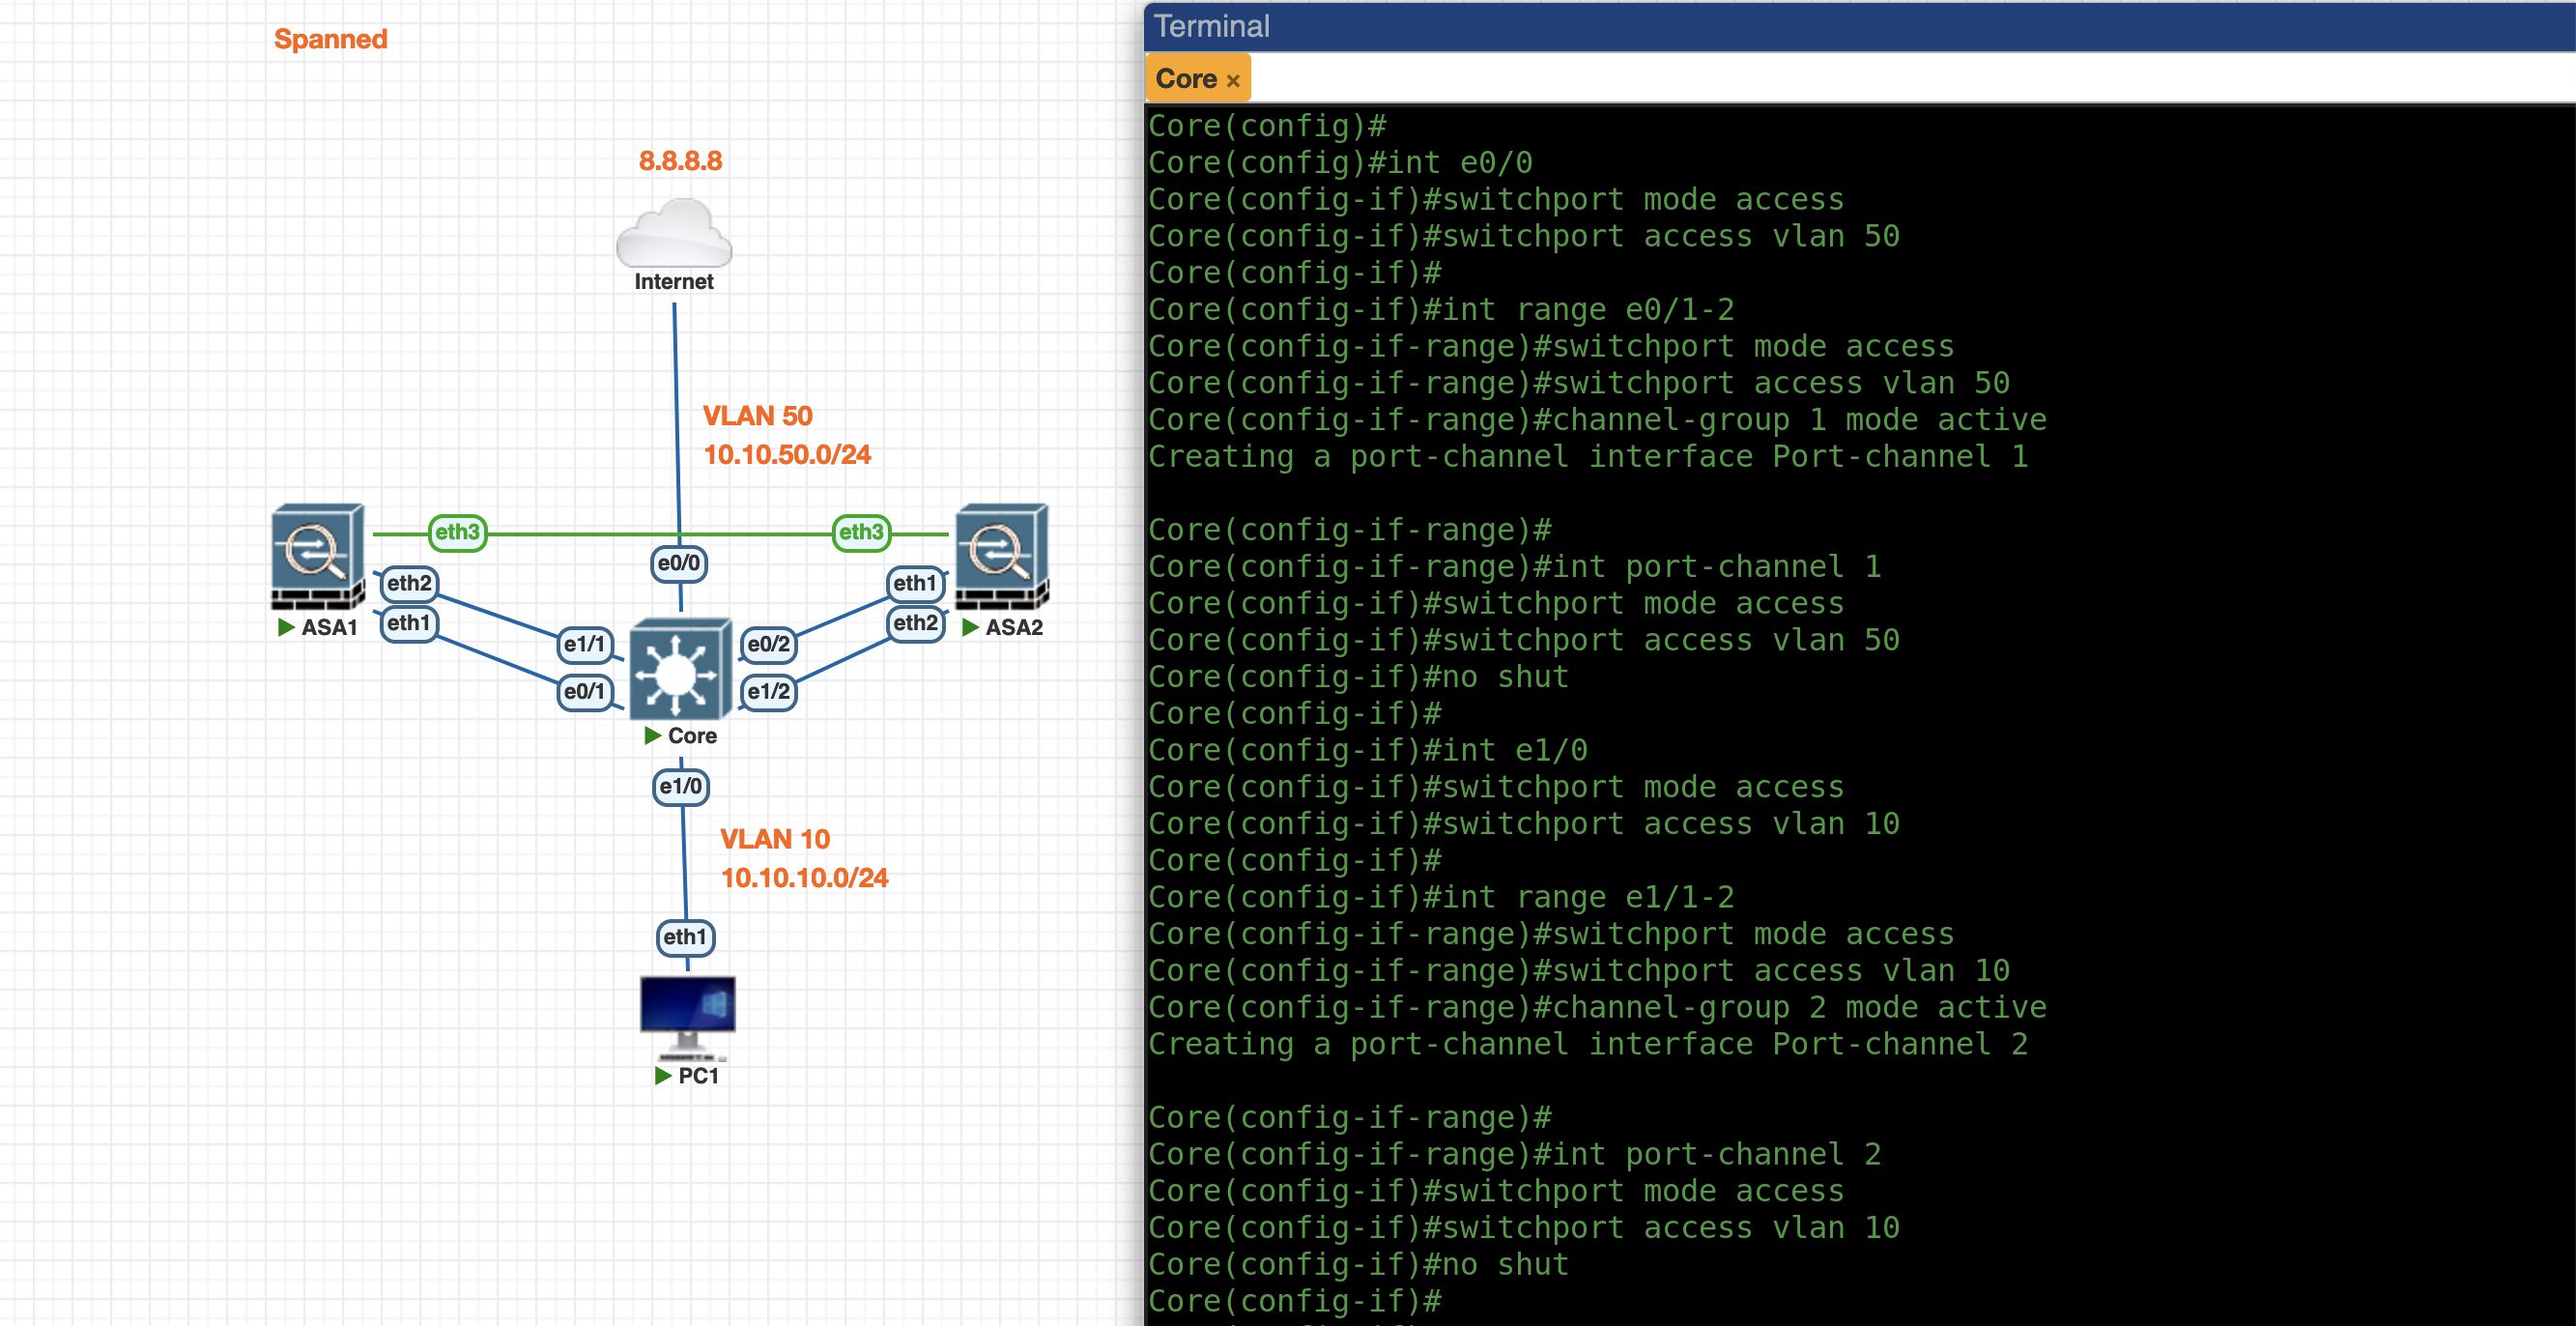Image resolution: width=2576 pixels, height=1326 pixels.
Task: Click the ASA1 firewall icon
Action: [x=317, y=555]
